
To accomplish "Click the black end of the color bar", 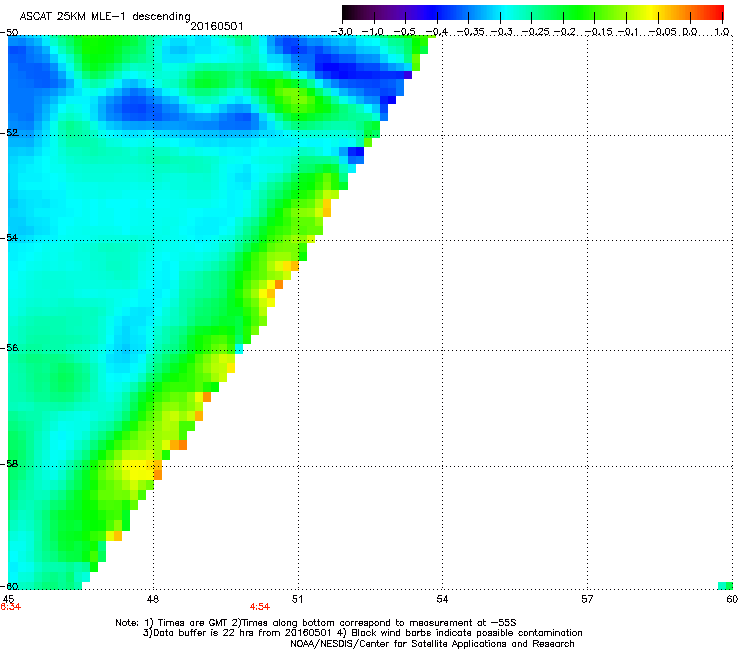I will (x=349, y=12).
